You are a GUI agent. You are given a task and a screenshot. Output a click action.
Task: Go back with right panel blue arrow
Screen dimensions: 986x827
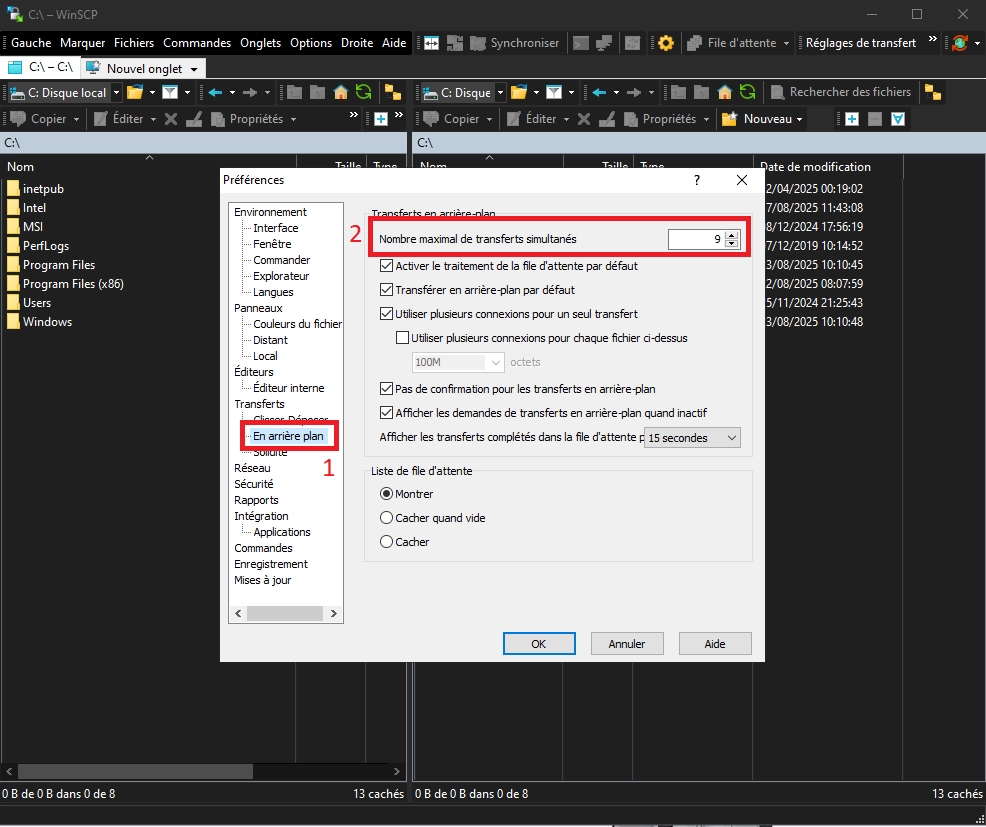[599, 92]
